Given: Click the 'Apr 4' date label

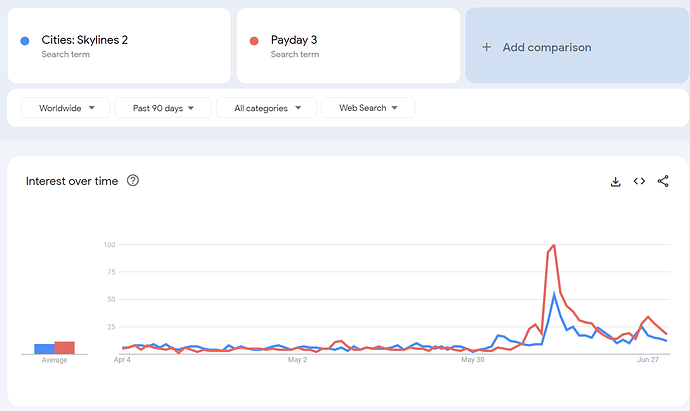Looking at the screenshot, I should point(122,360).
